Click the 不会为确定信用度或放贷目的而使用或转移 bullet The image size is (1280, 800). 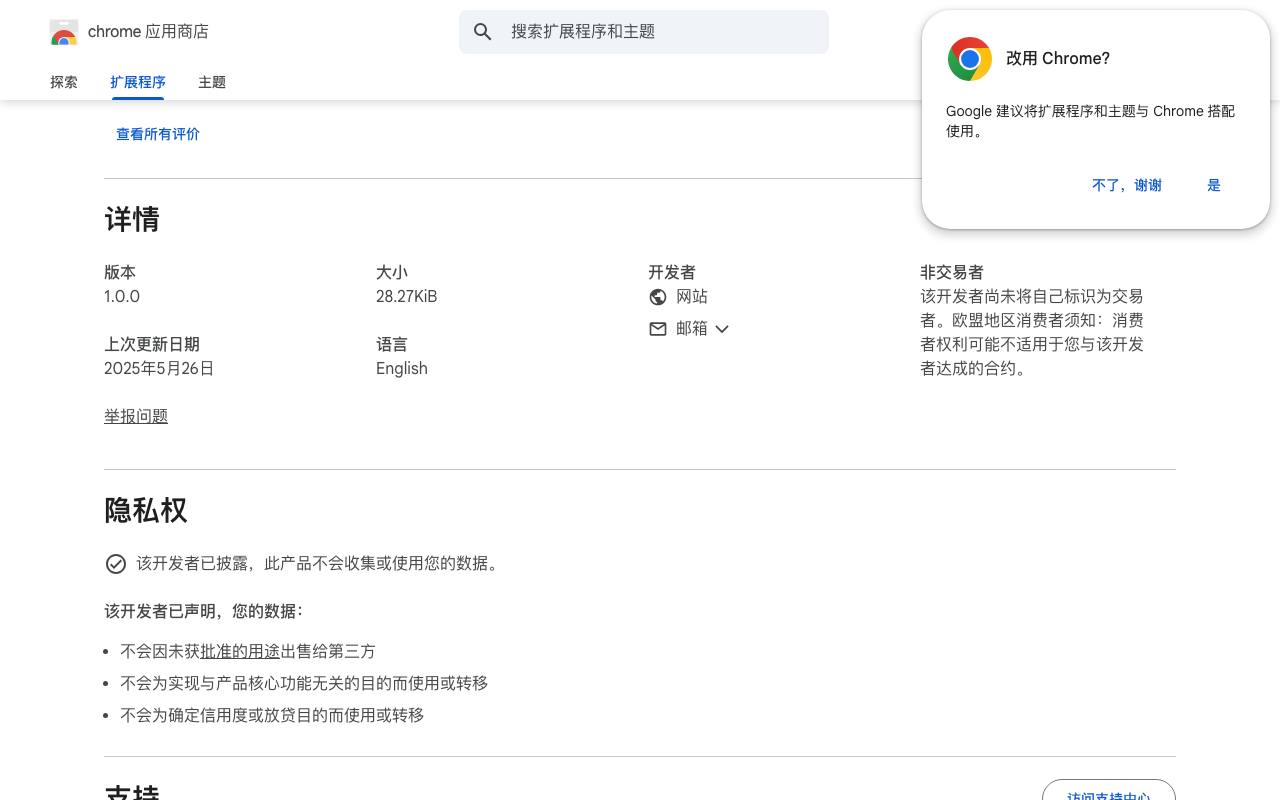(x=272, y=715)
